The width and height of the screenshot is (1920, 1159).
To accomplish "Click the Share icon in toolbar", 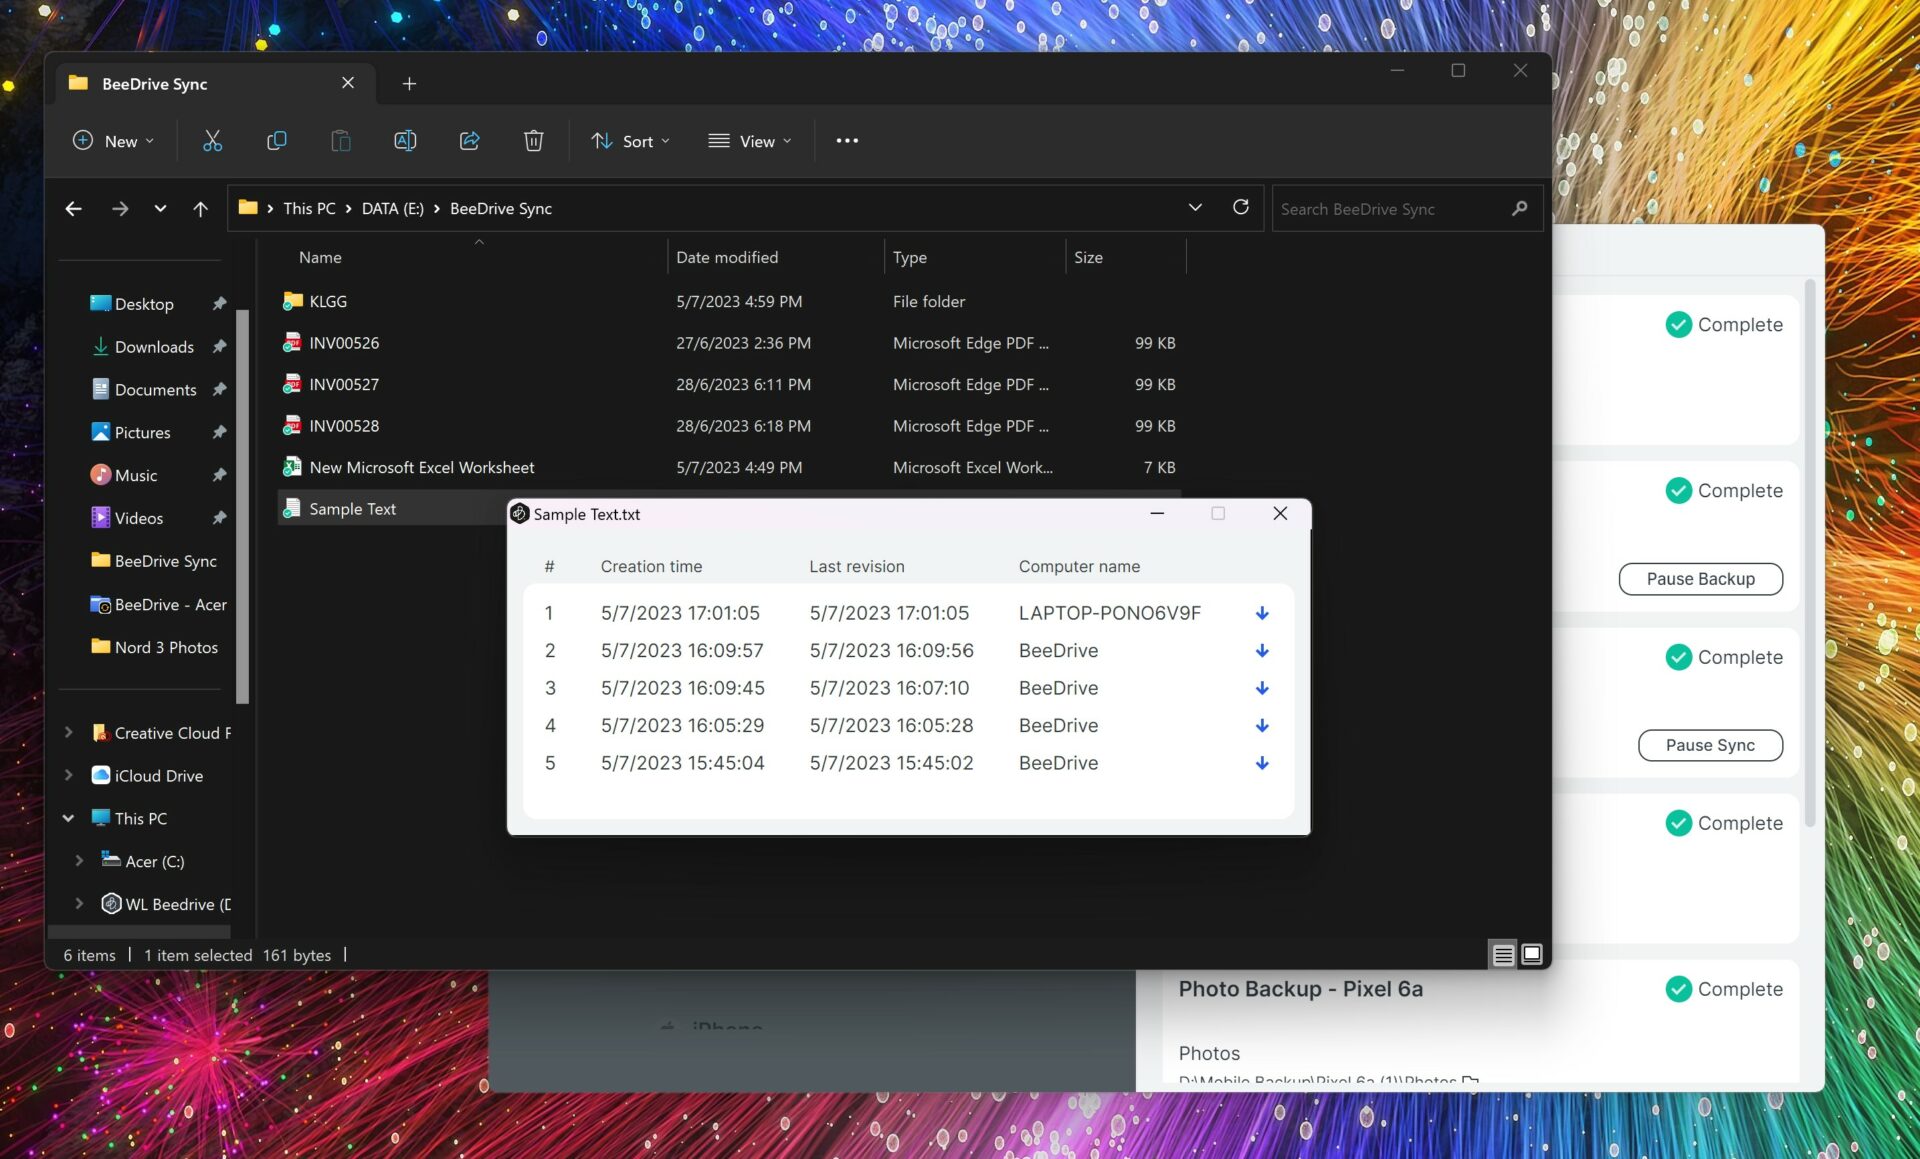I will [x=469, y=141].
